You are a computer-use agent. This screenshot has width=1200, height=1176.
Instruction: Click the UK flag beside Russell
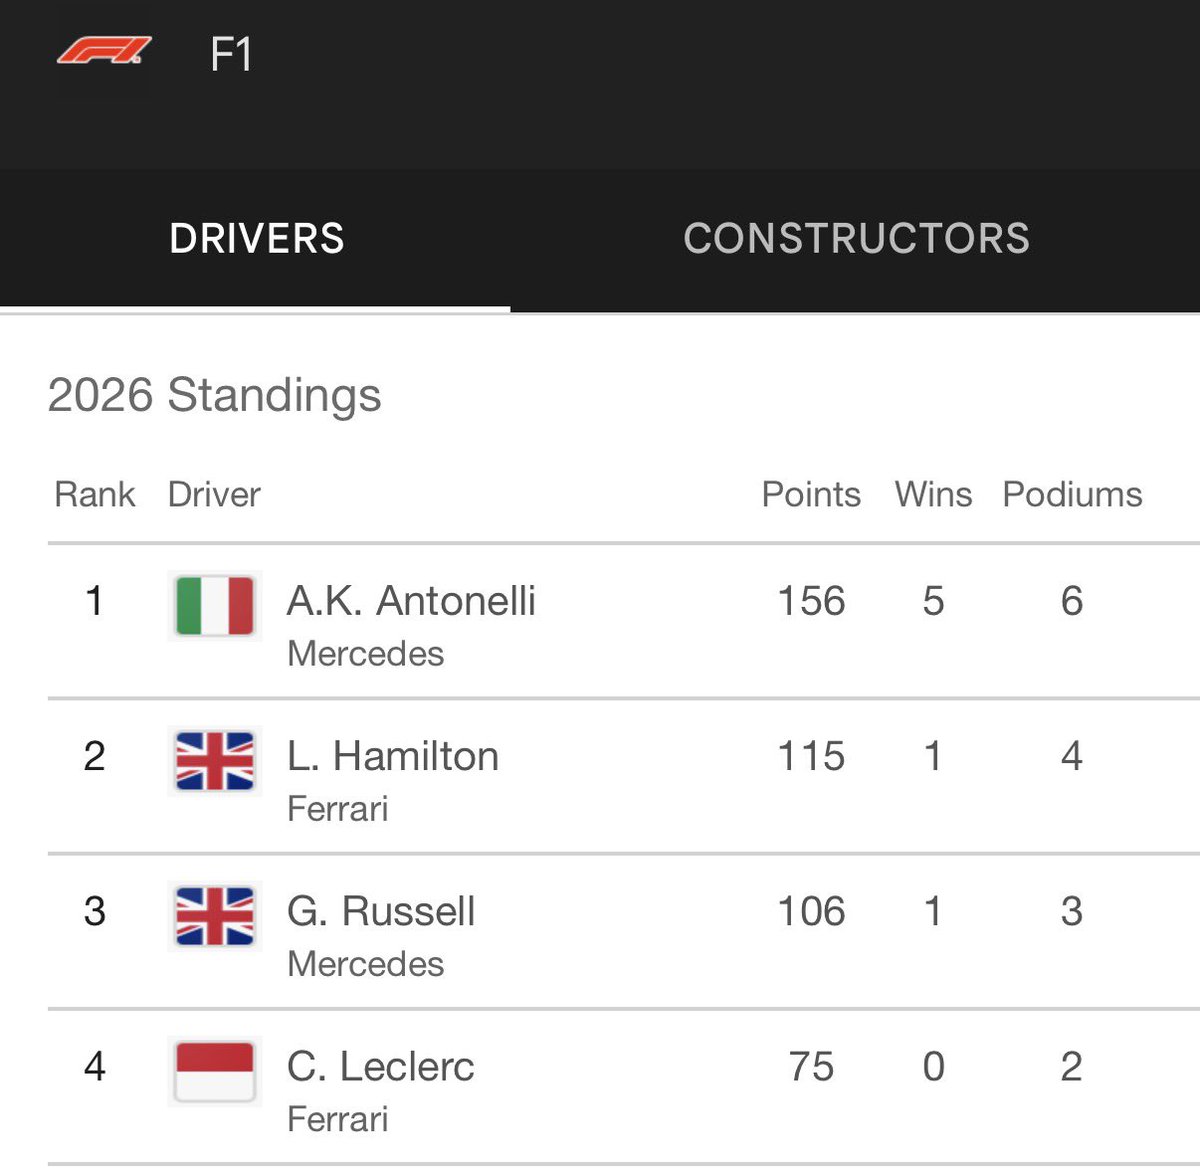click(x=214, y=916)
